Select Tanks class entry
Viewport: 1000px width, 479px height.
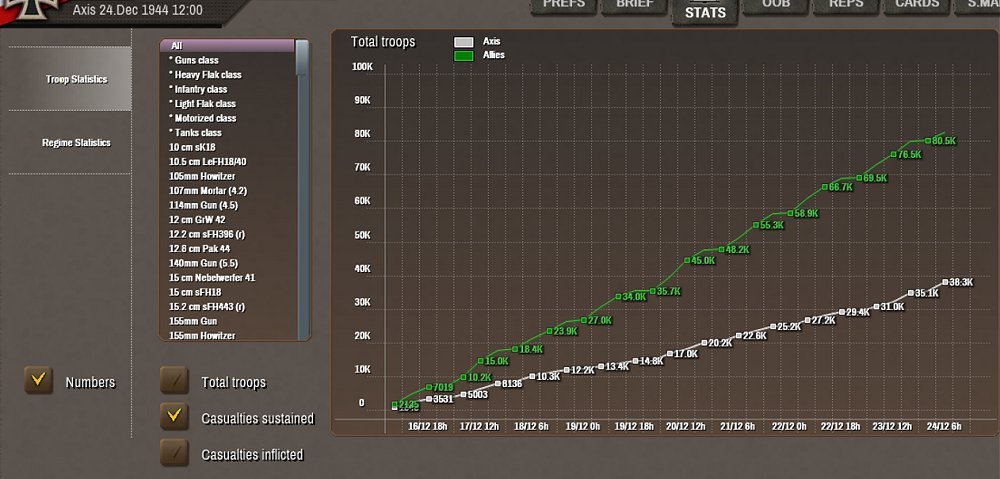pyautogui.click(x=227, y=133)
